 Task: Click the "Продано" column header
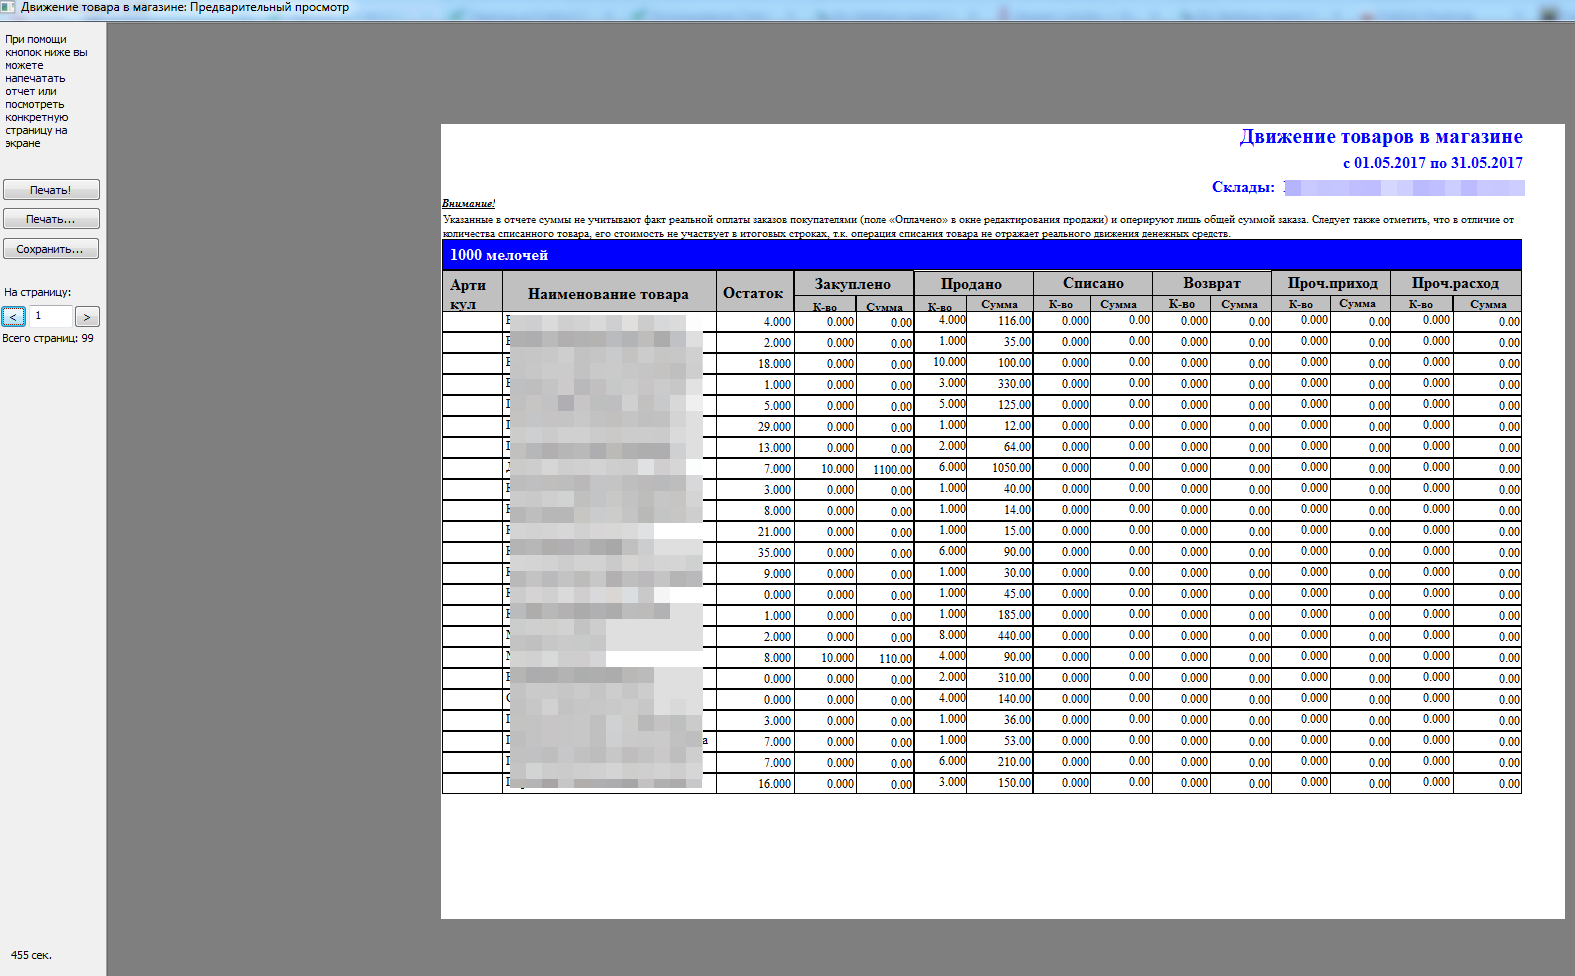point(971,284)
